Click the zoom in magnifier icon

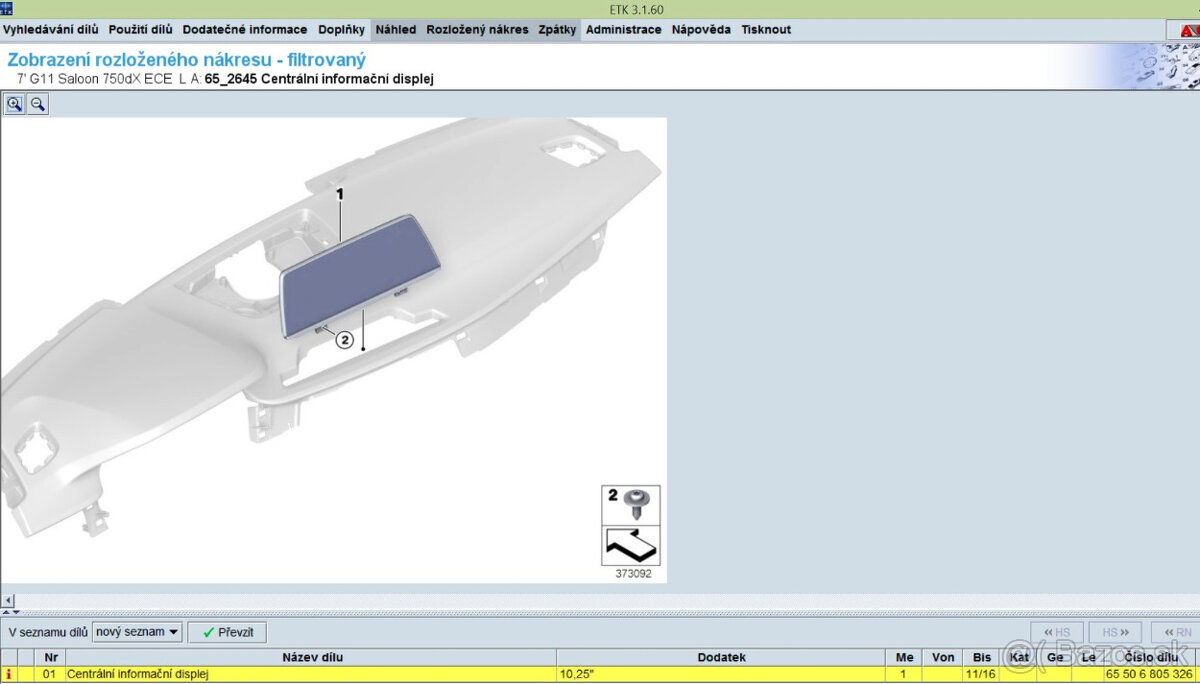(x=14, y=104)
